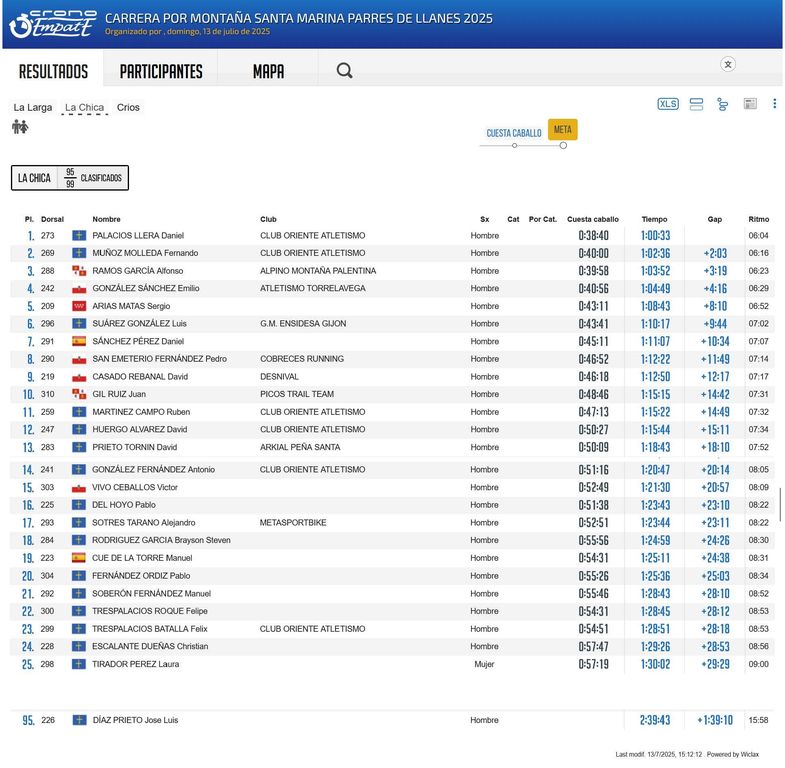The height and width of the screenshot is (768, 785).
Task: Switch to stacked rows view icon
Action: click(x=697, y=104)
